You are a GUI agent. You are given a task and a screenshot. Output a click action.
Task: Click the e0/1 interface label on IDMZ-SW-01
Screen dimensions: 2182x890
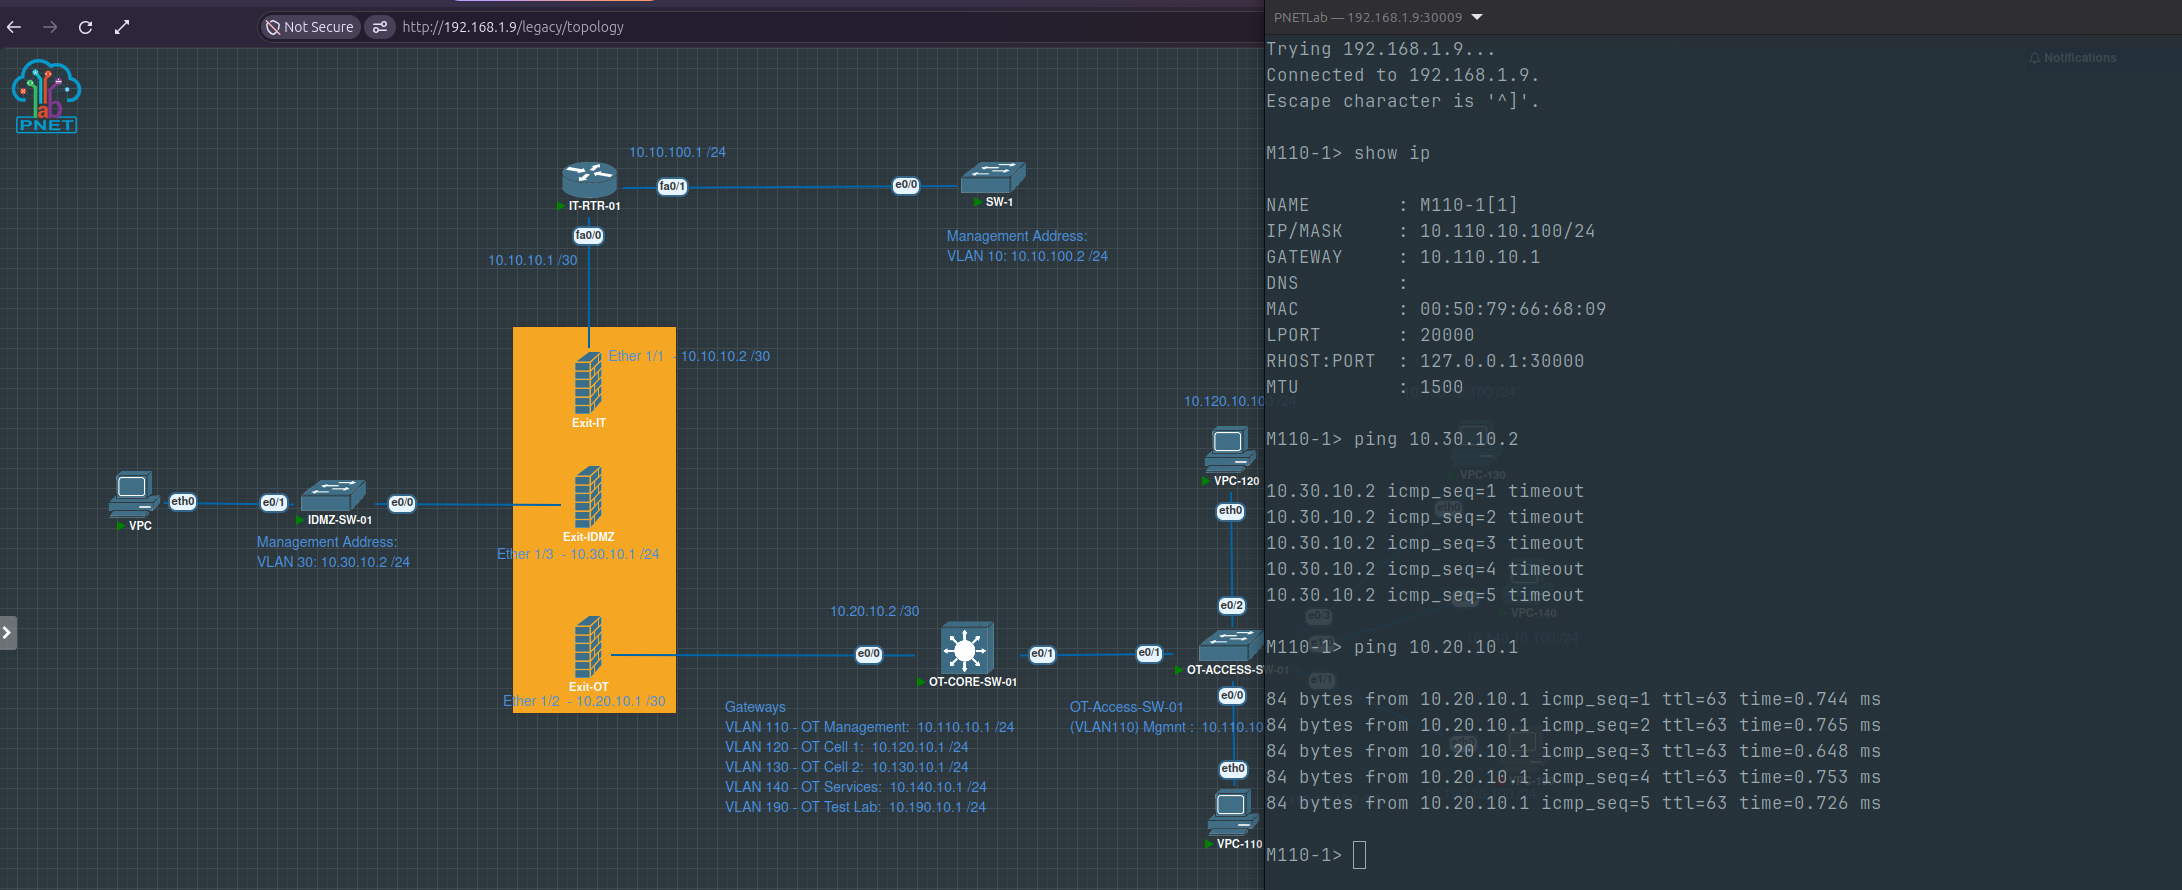274,502
